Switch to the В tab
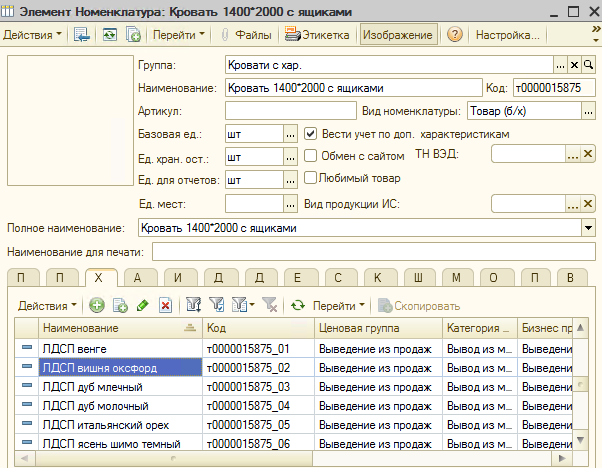 point(571,278)
